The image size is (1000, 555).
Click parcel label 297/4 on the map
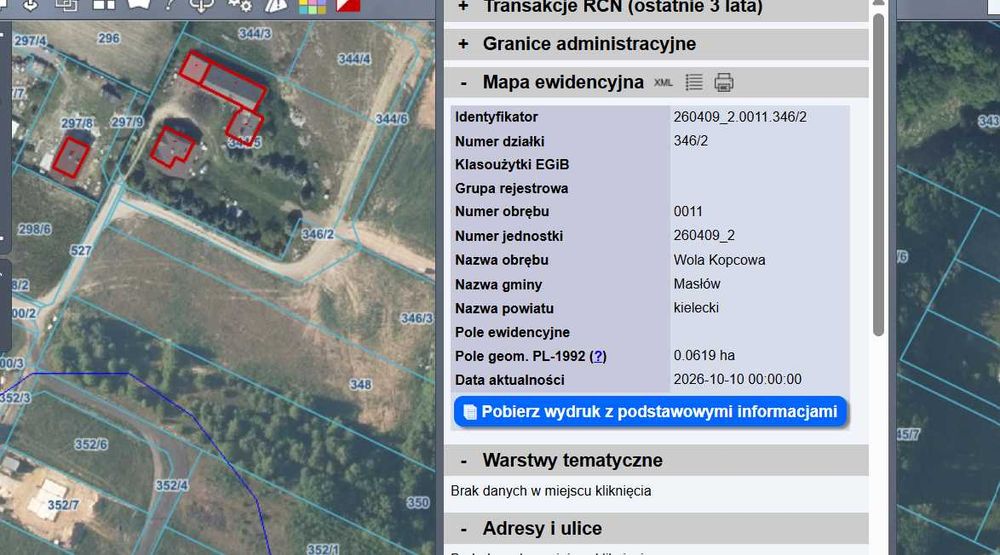pos(30,41)
